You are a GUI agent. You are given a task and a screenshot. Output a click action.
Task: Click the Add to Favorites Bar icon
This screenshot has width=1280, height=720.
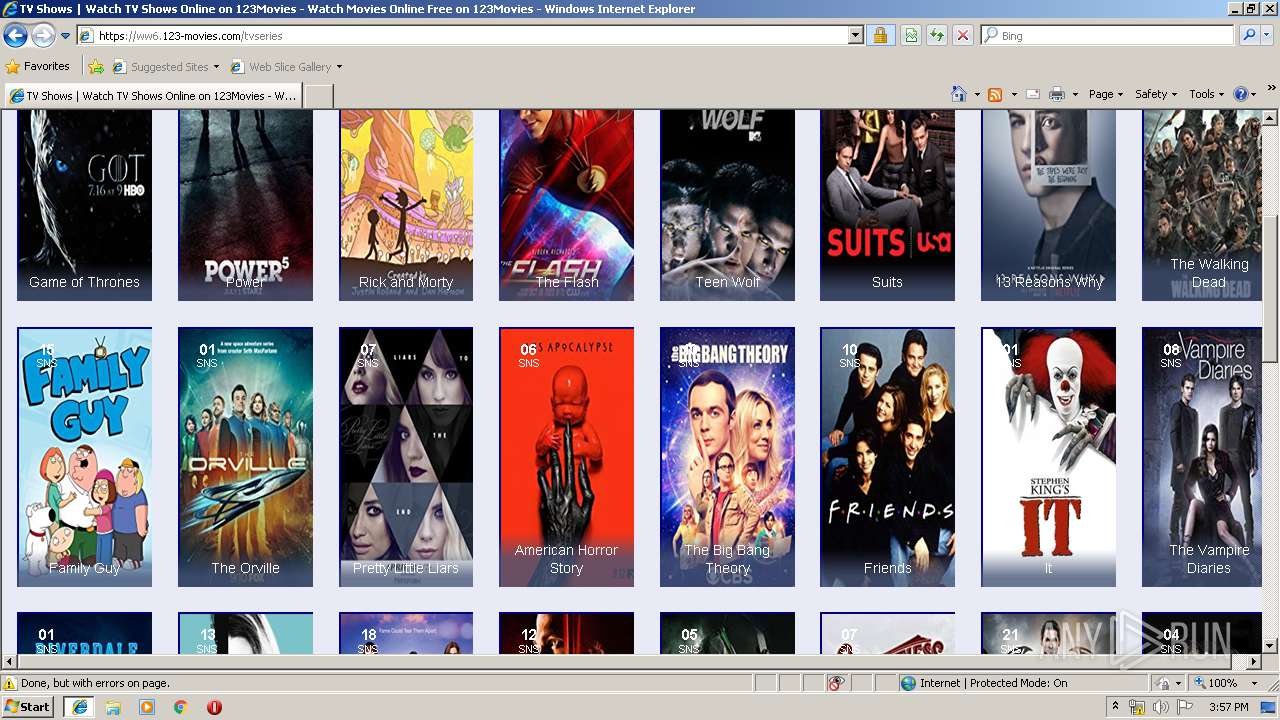[96, 67]
